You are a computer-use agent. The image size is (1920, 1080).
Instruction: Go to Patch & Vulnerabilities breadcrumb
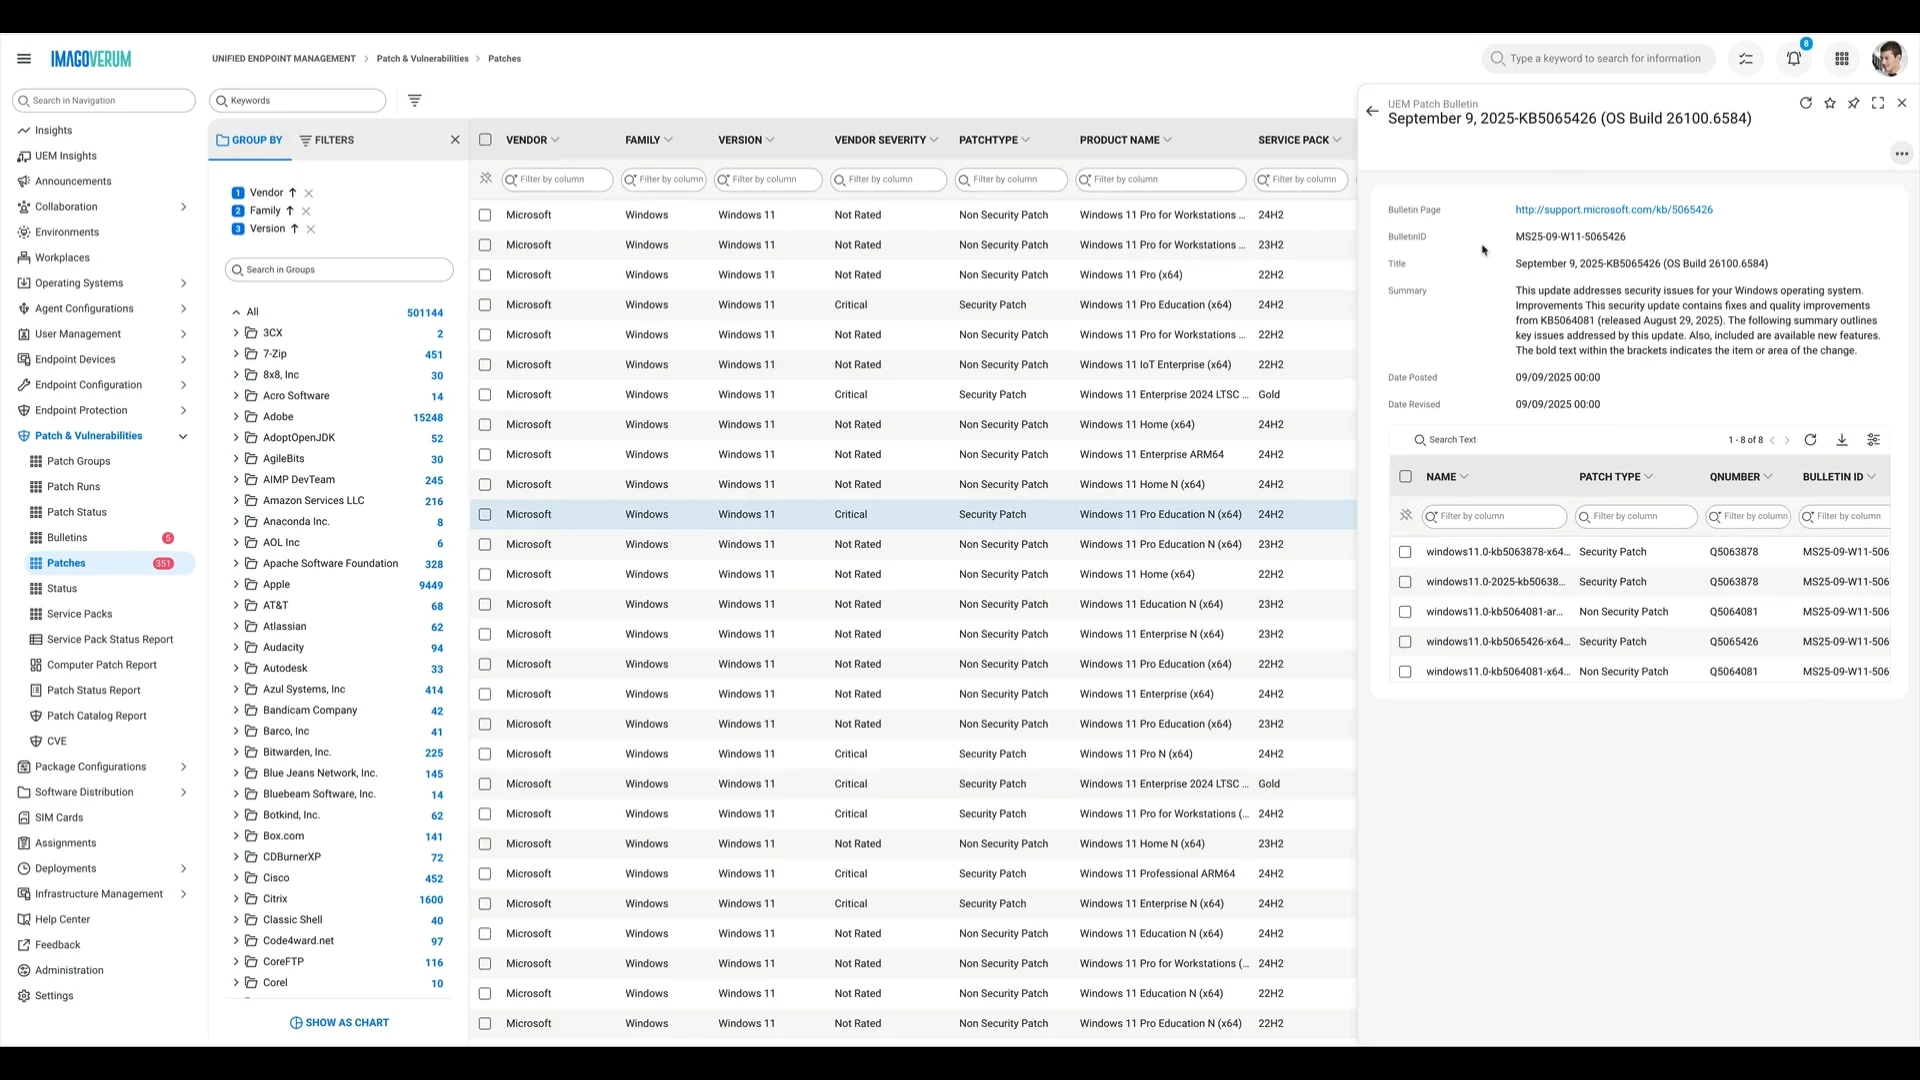point(422,59)
